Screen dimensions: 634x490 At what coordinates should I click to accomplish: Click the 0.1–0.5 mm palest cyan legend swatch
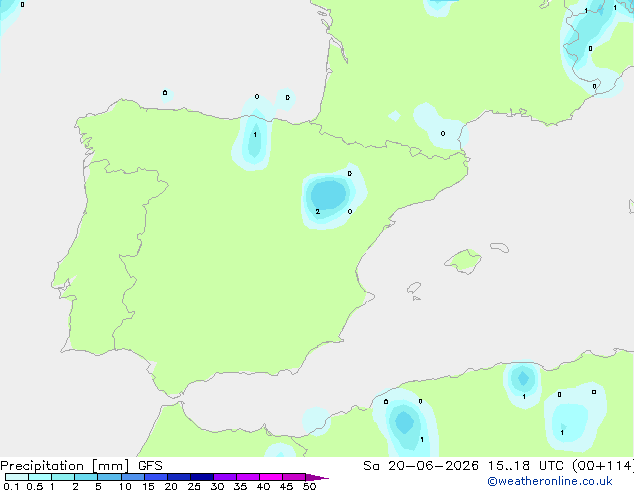[17, 477]
